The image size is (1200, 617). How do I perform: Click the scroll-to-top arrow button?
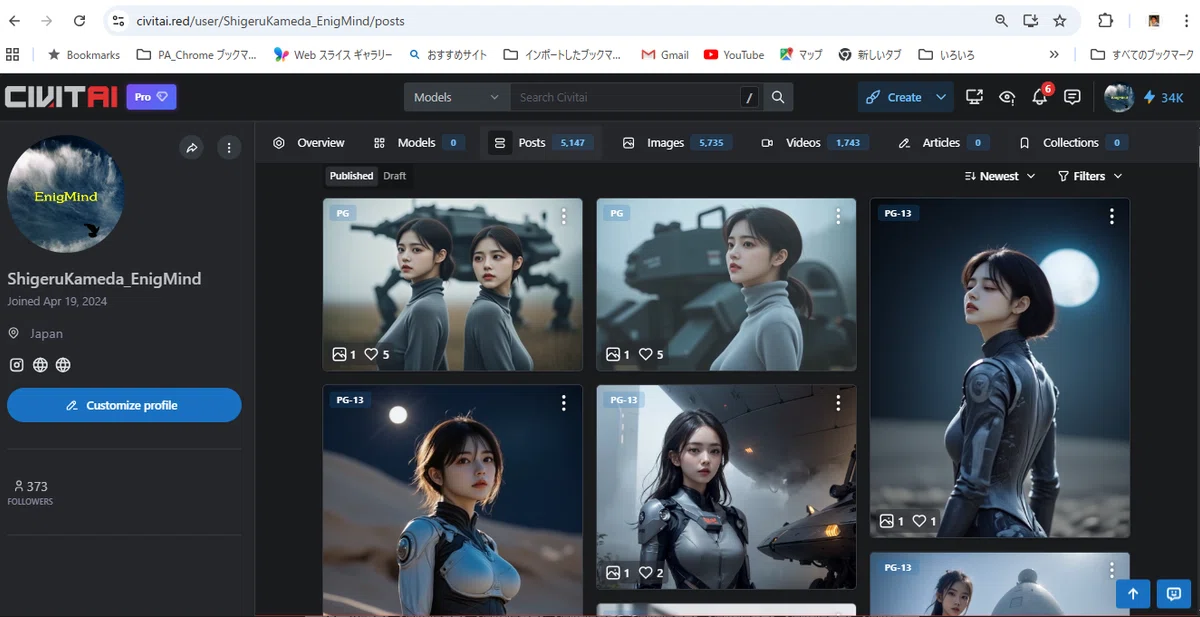(1133, 593)
